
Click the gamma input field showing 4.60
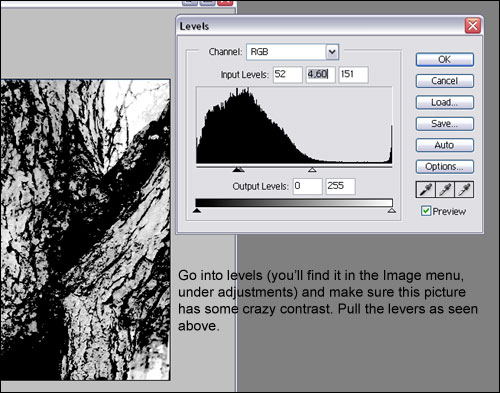click(x=321, y=74)
